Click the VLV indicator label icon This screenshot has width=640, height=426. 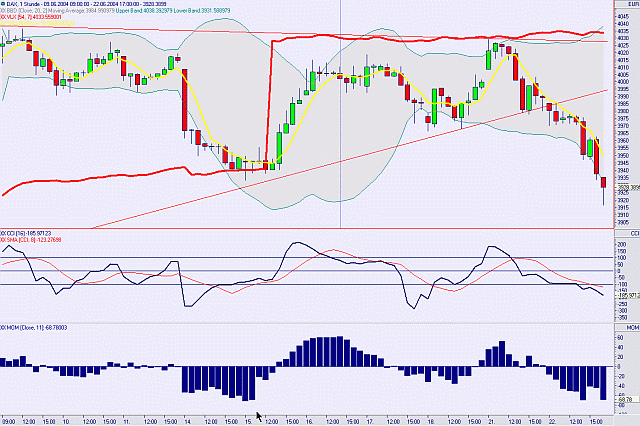pyautogui.click(x=4, y=21)
